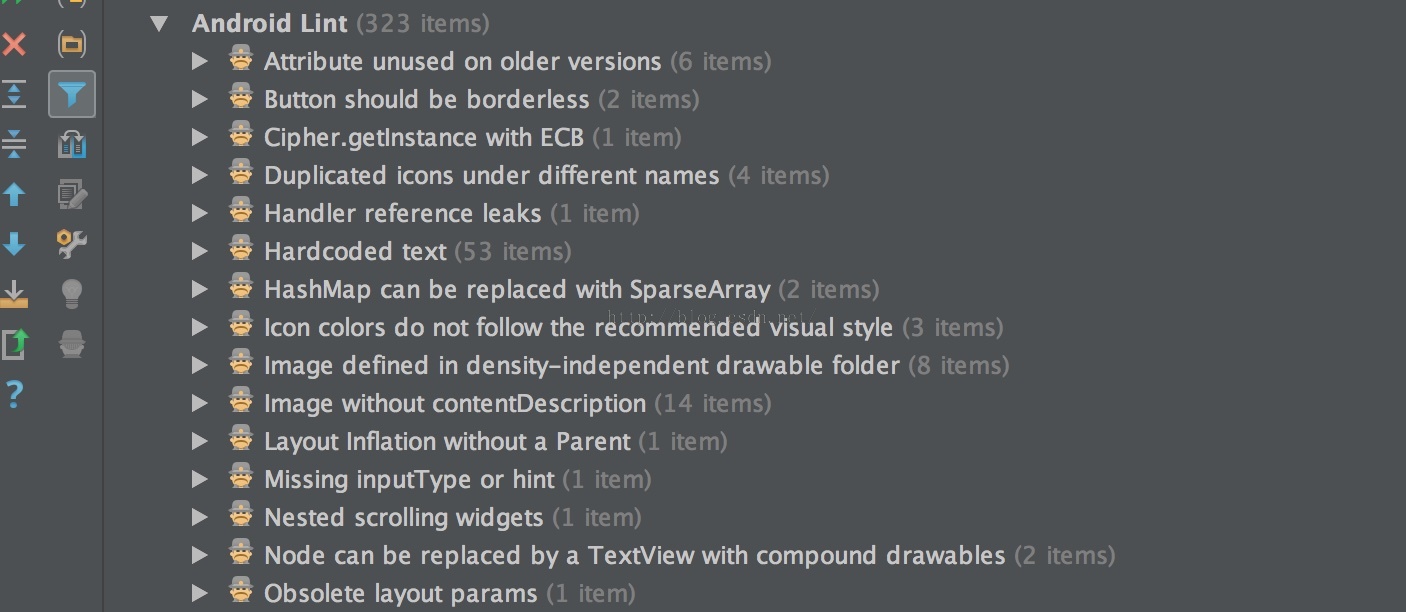Image resolution: width=1406 pixels, height=612 pixels.
Task: Collapse the Android Lint tree node
Action: coord(160,23)
